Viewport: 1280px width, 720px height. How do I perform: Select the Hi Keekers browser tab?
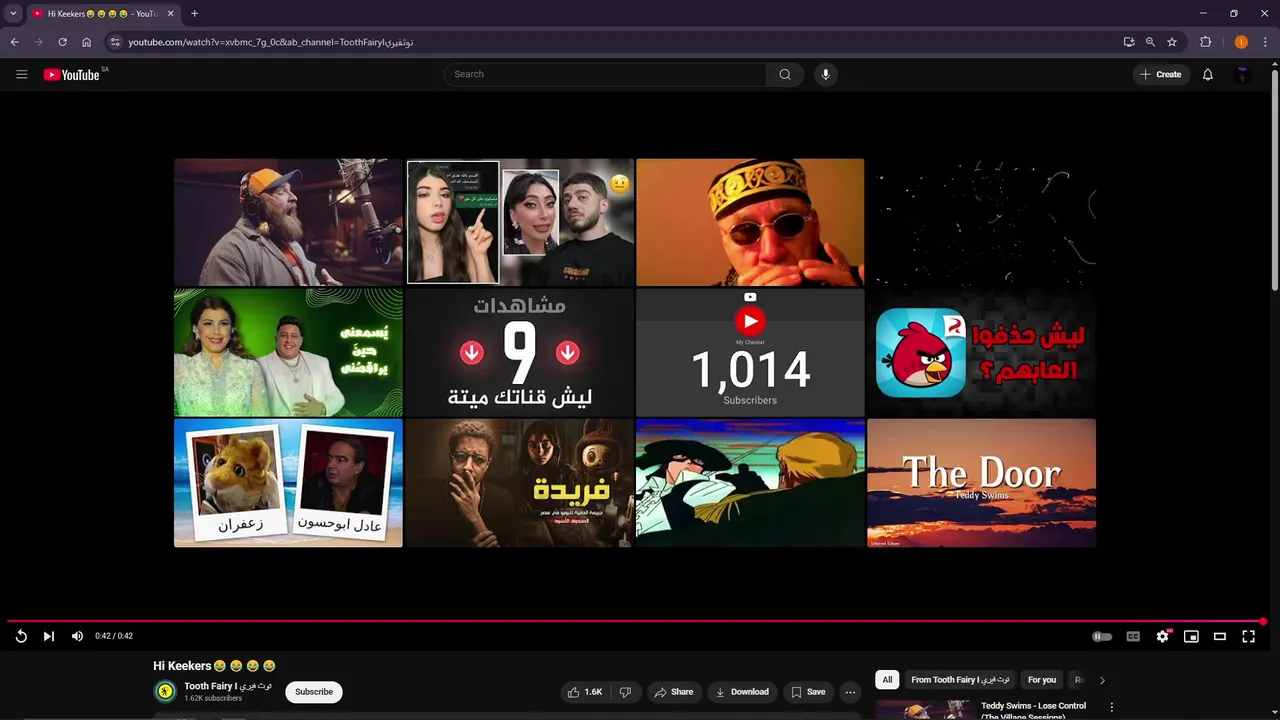point(103,14)
